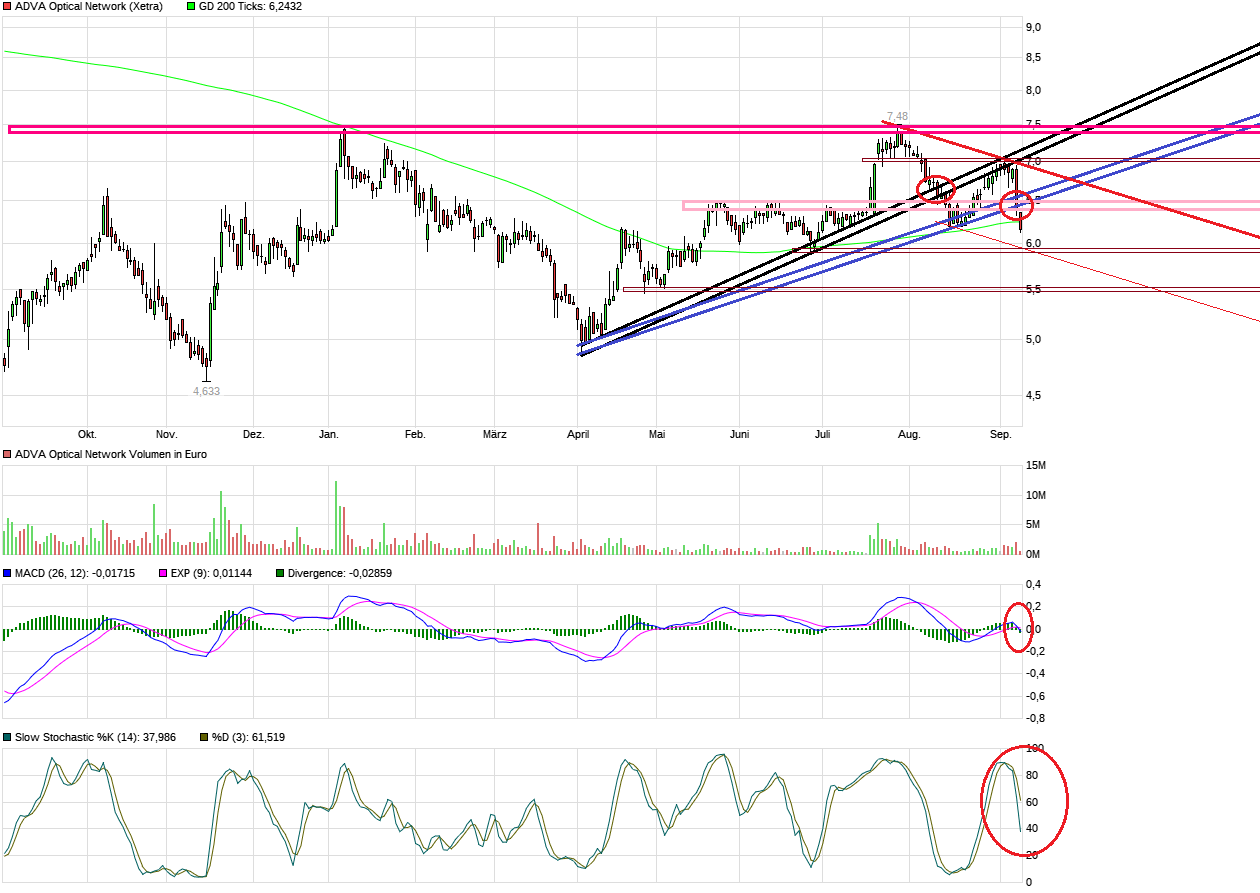
Task: Click the '60' stochastic axis value
Action: 1032,802
